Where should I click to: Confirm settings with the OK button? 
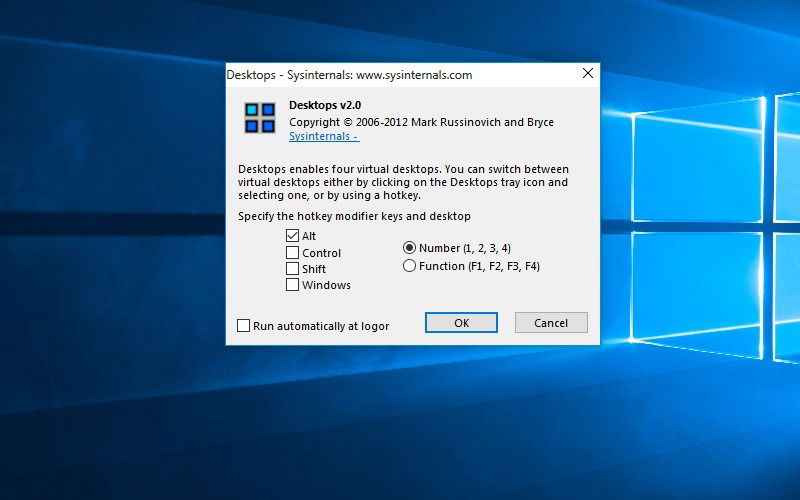pos(461,322)
